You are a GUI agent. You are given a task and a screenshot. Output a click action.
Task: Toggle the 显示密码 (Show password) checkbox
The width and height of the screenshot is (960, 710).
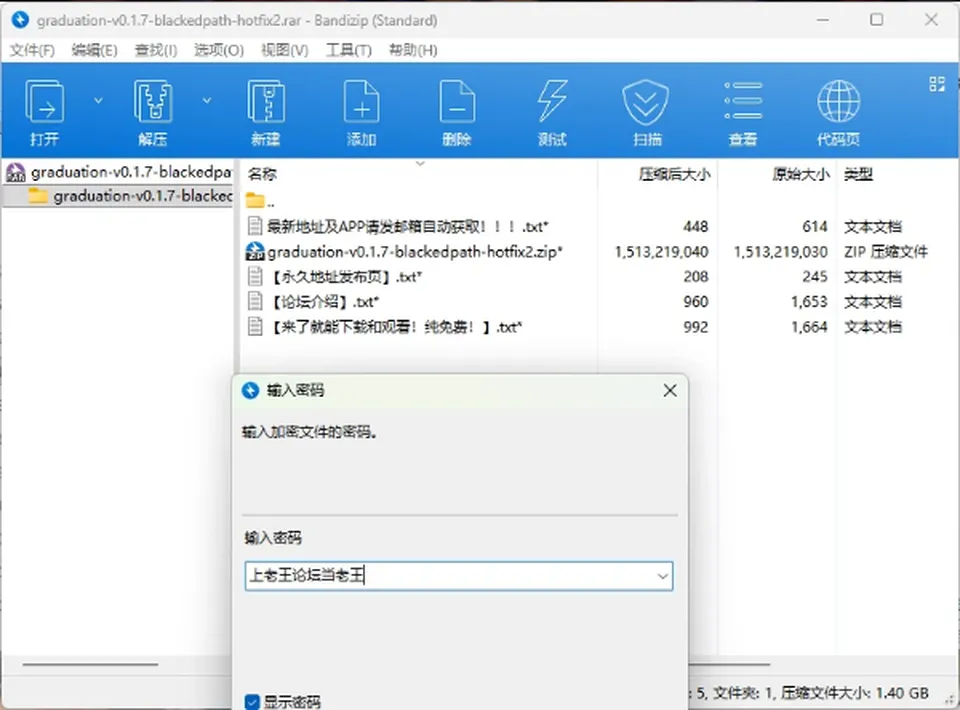point(252,701)
